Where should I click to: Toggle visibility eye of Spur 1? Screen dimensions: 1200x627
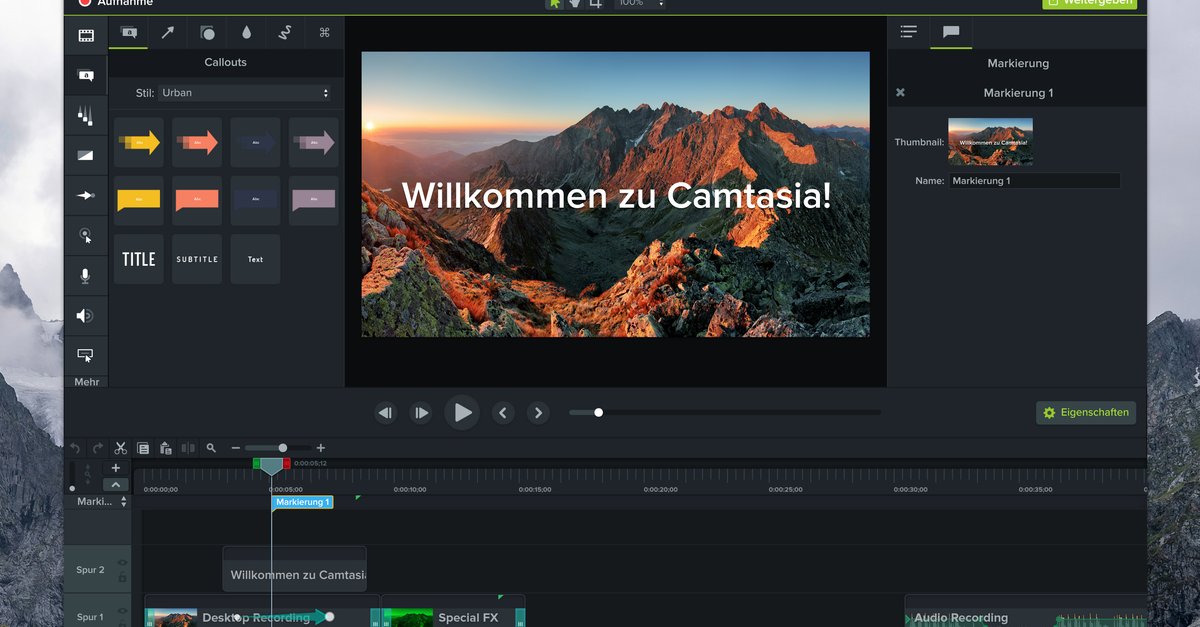(x=123, y=610)
